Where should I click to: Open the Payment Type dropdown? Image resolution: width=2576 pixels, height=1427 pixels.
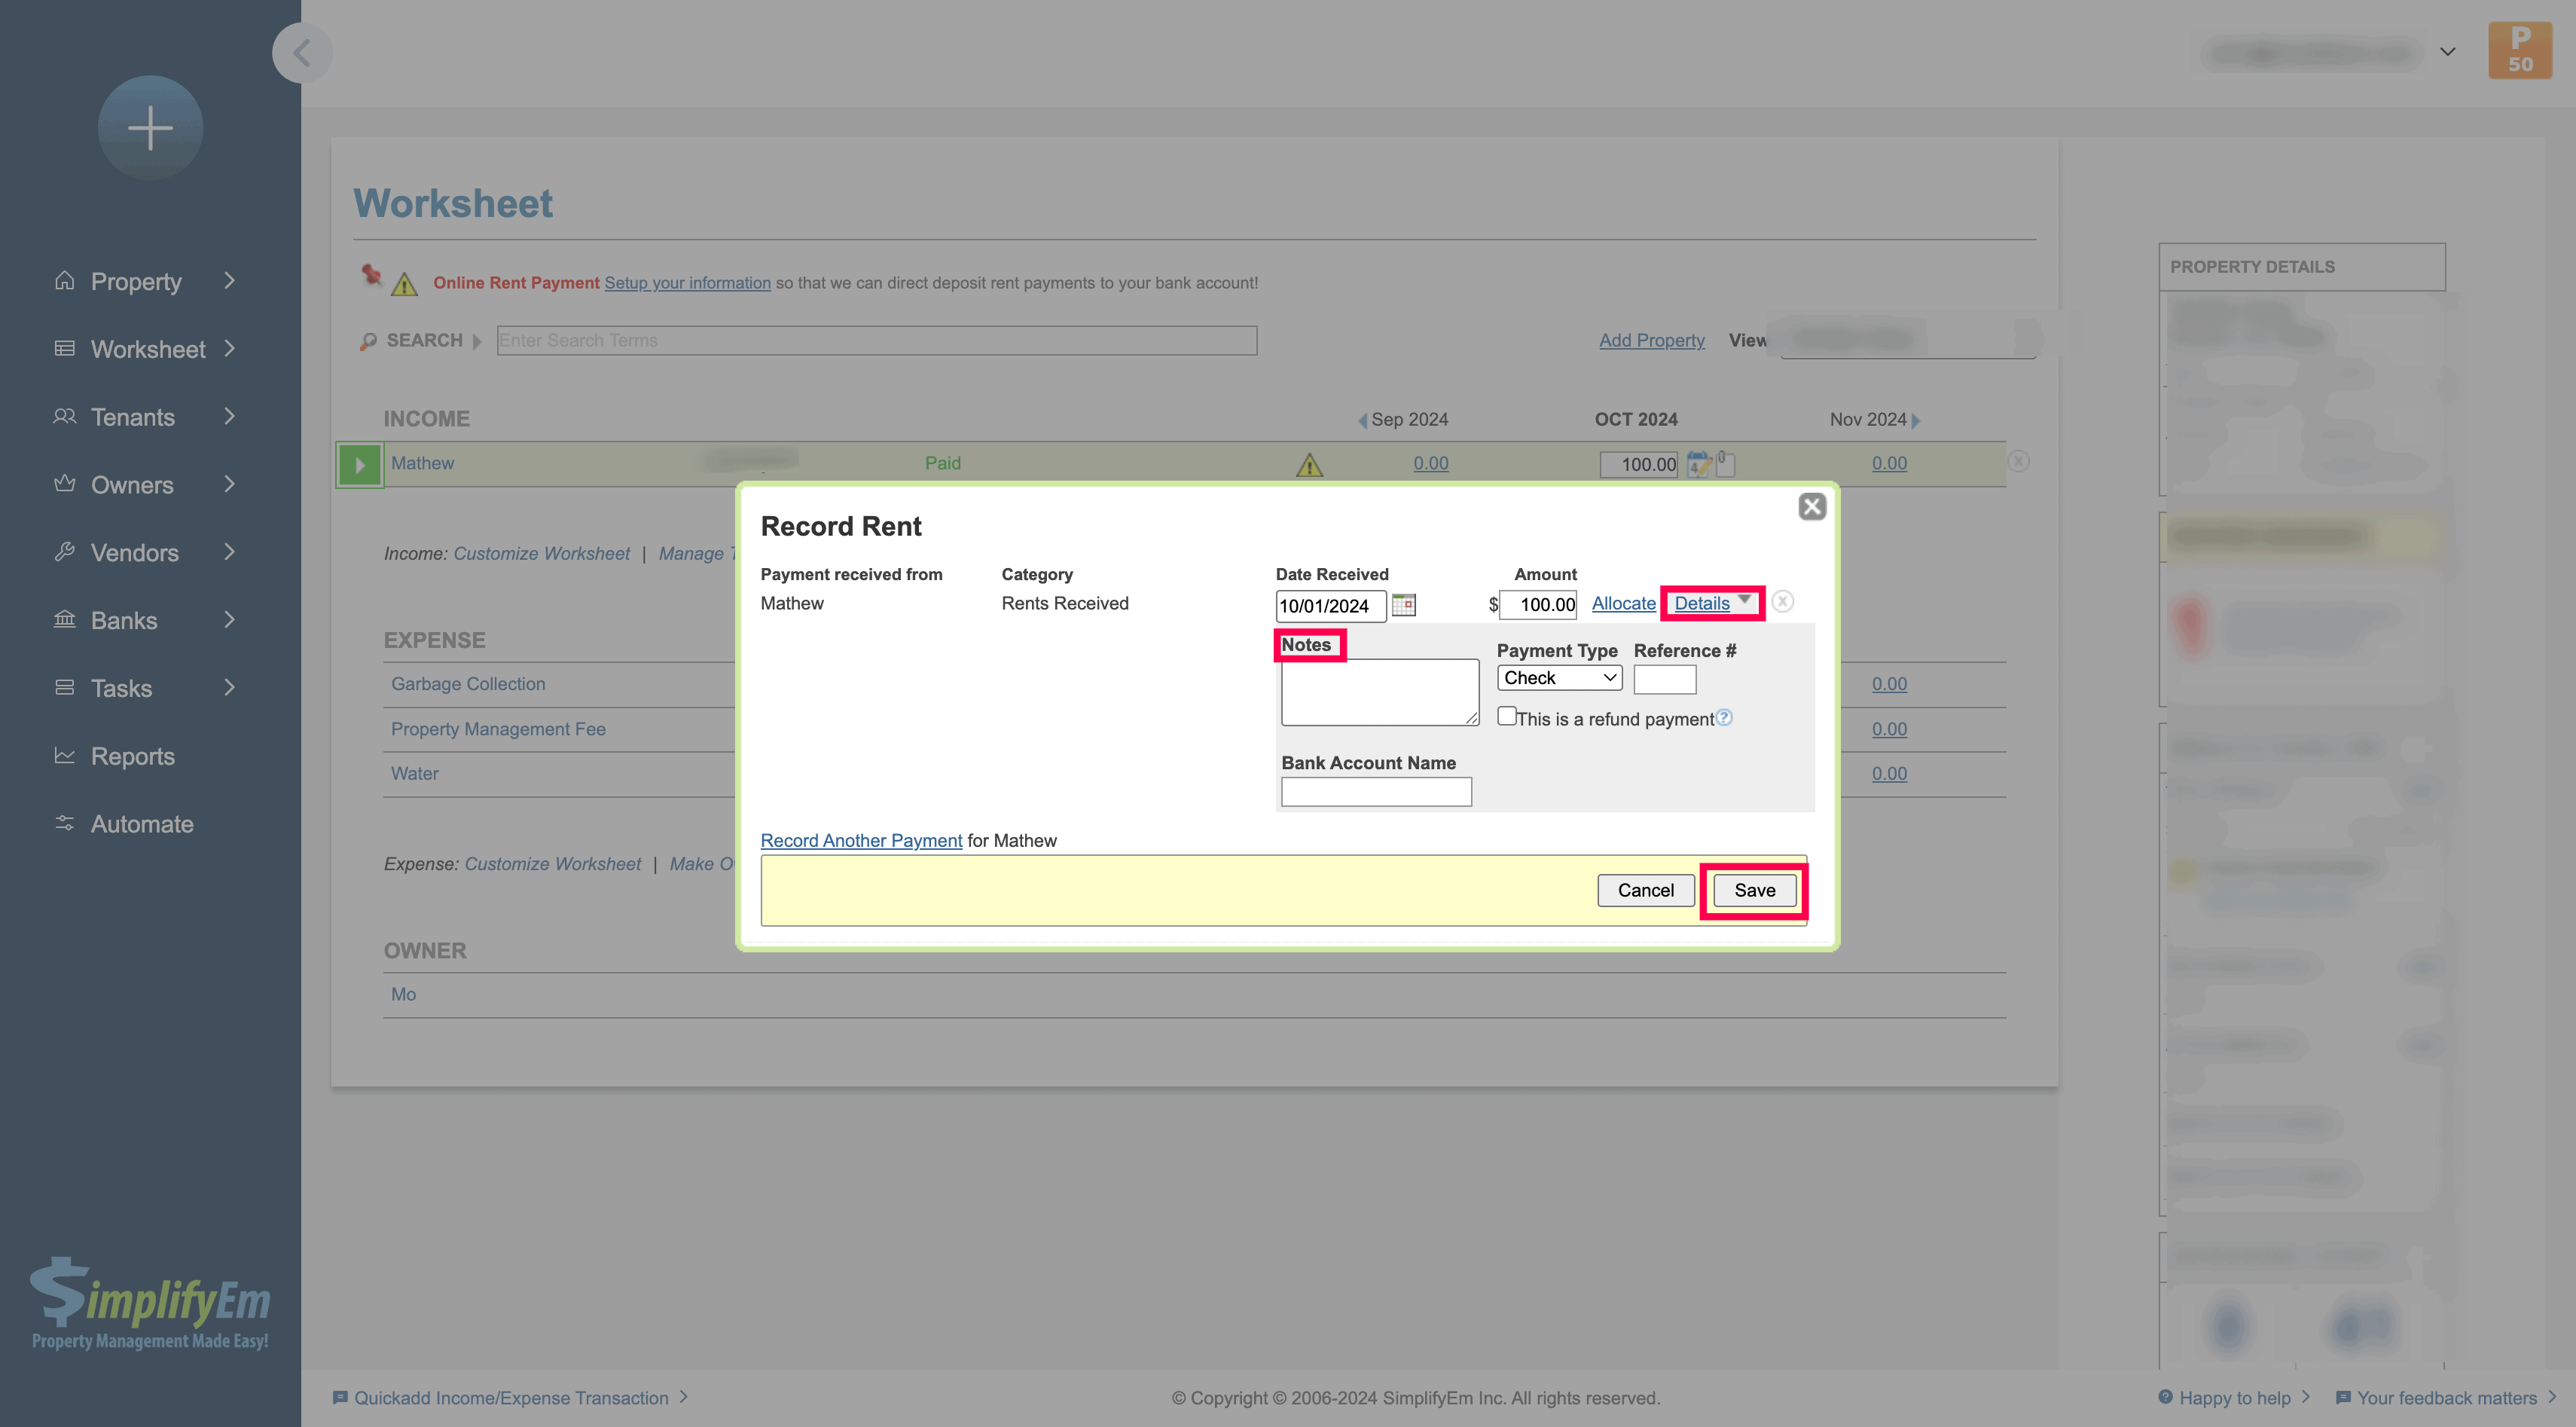point(1559,678)
